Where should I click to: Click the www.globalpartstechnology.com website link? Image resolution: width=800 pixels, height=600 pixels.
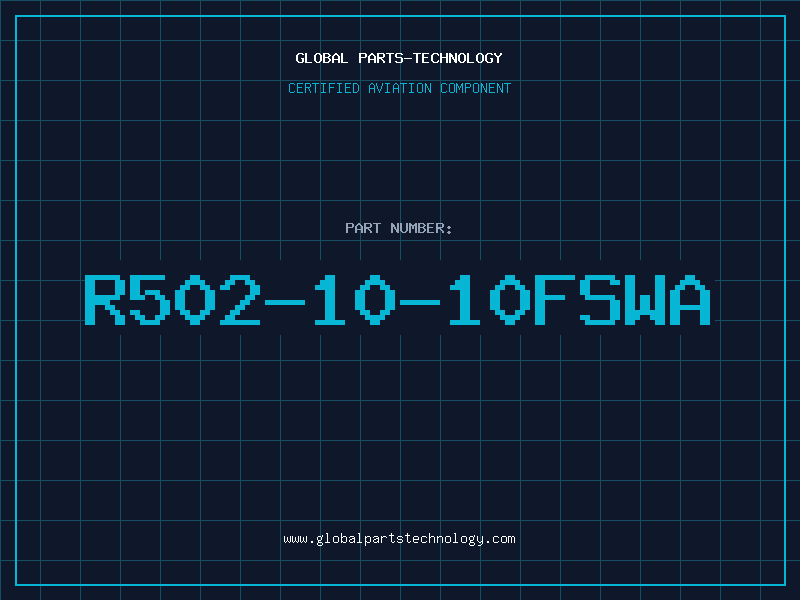point(399,539)
